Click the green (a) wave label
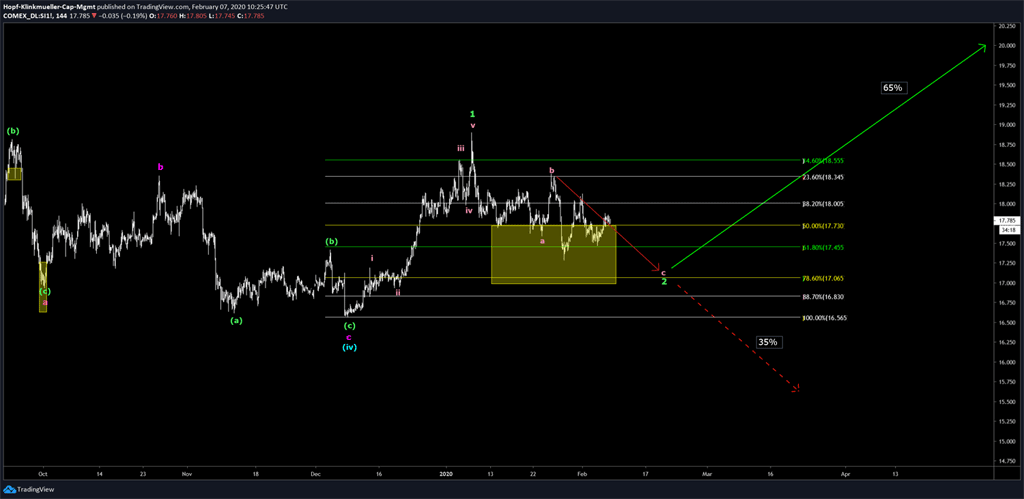This screenshot has width=1024, height=499. coord(236,320)
